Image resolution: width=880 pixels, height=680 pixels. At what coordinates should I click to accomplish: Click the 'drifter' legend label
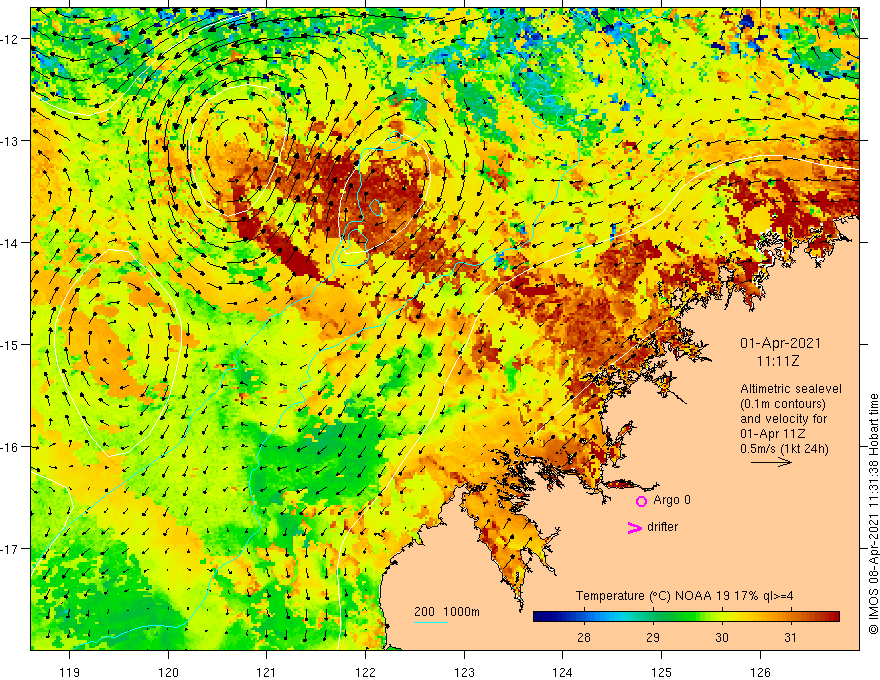coord(662,527)
